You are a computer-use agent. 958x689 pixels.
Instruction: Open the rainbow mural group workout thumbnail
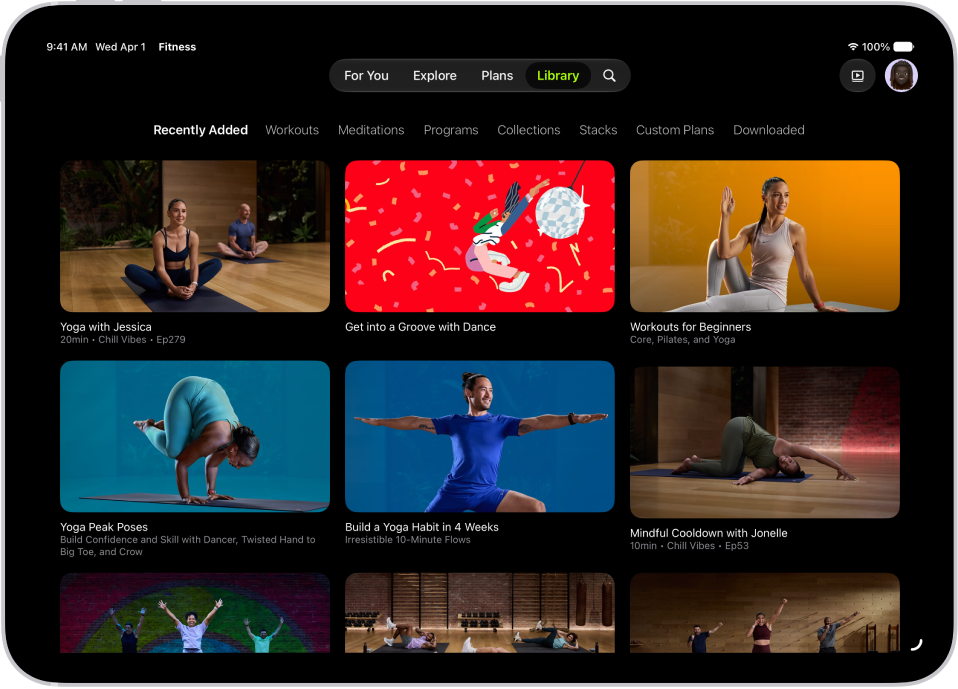click(195, 613)
